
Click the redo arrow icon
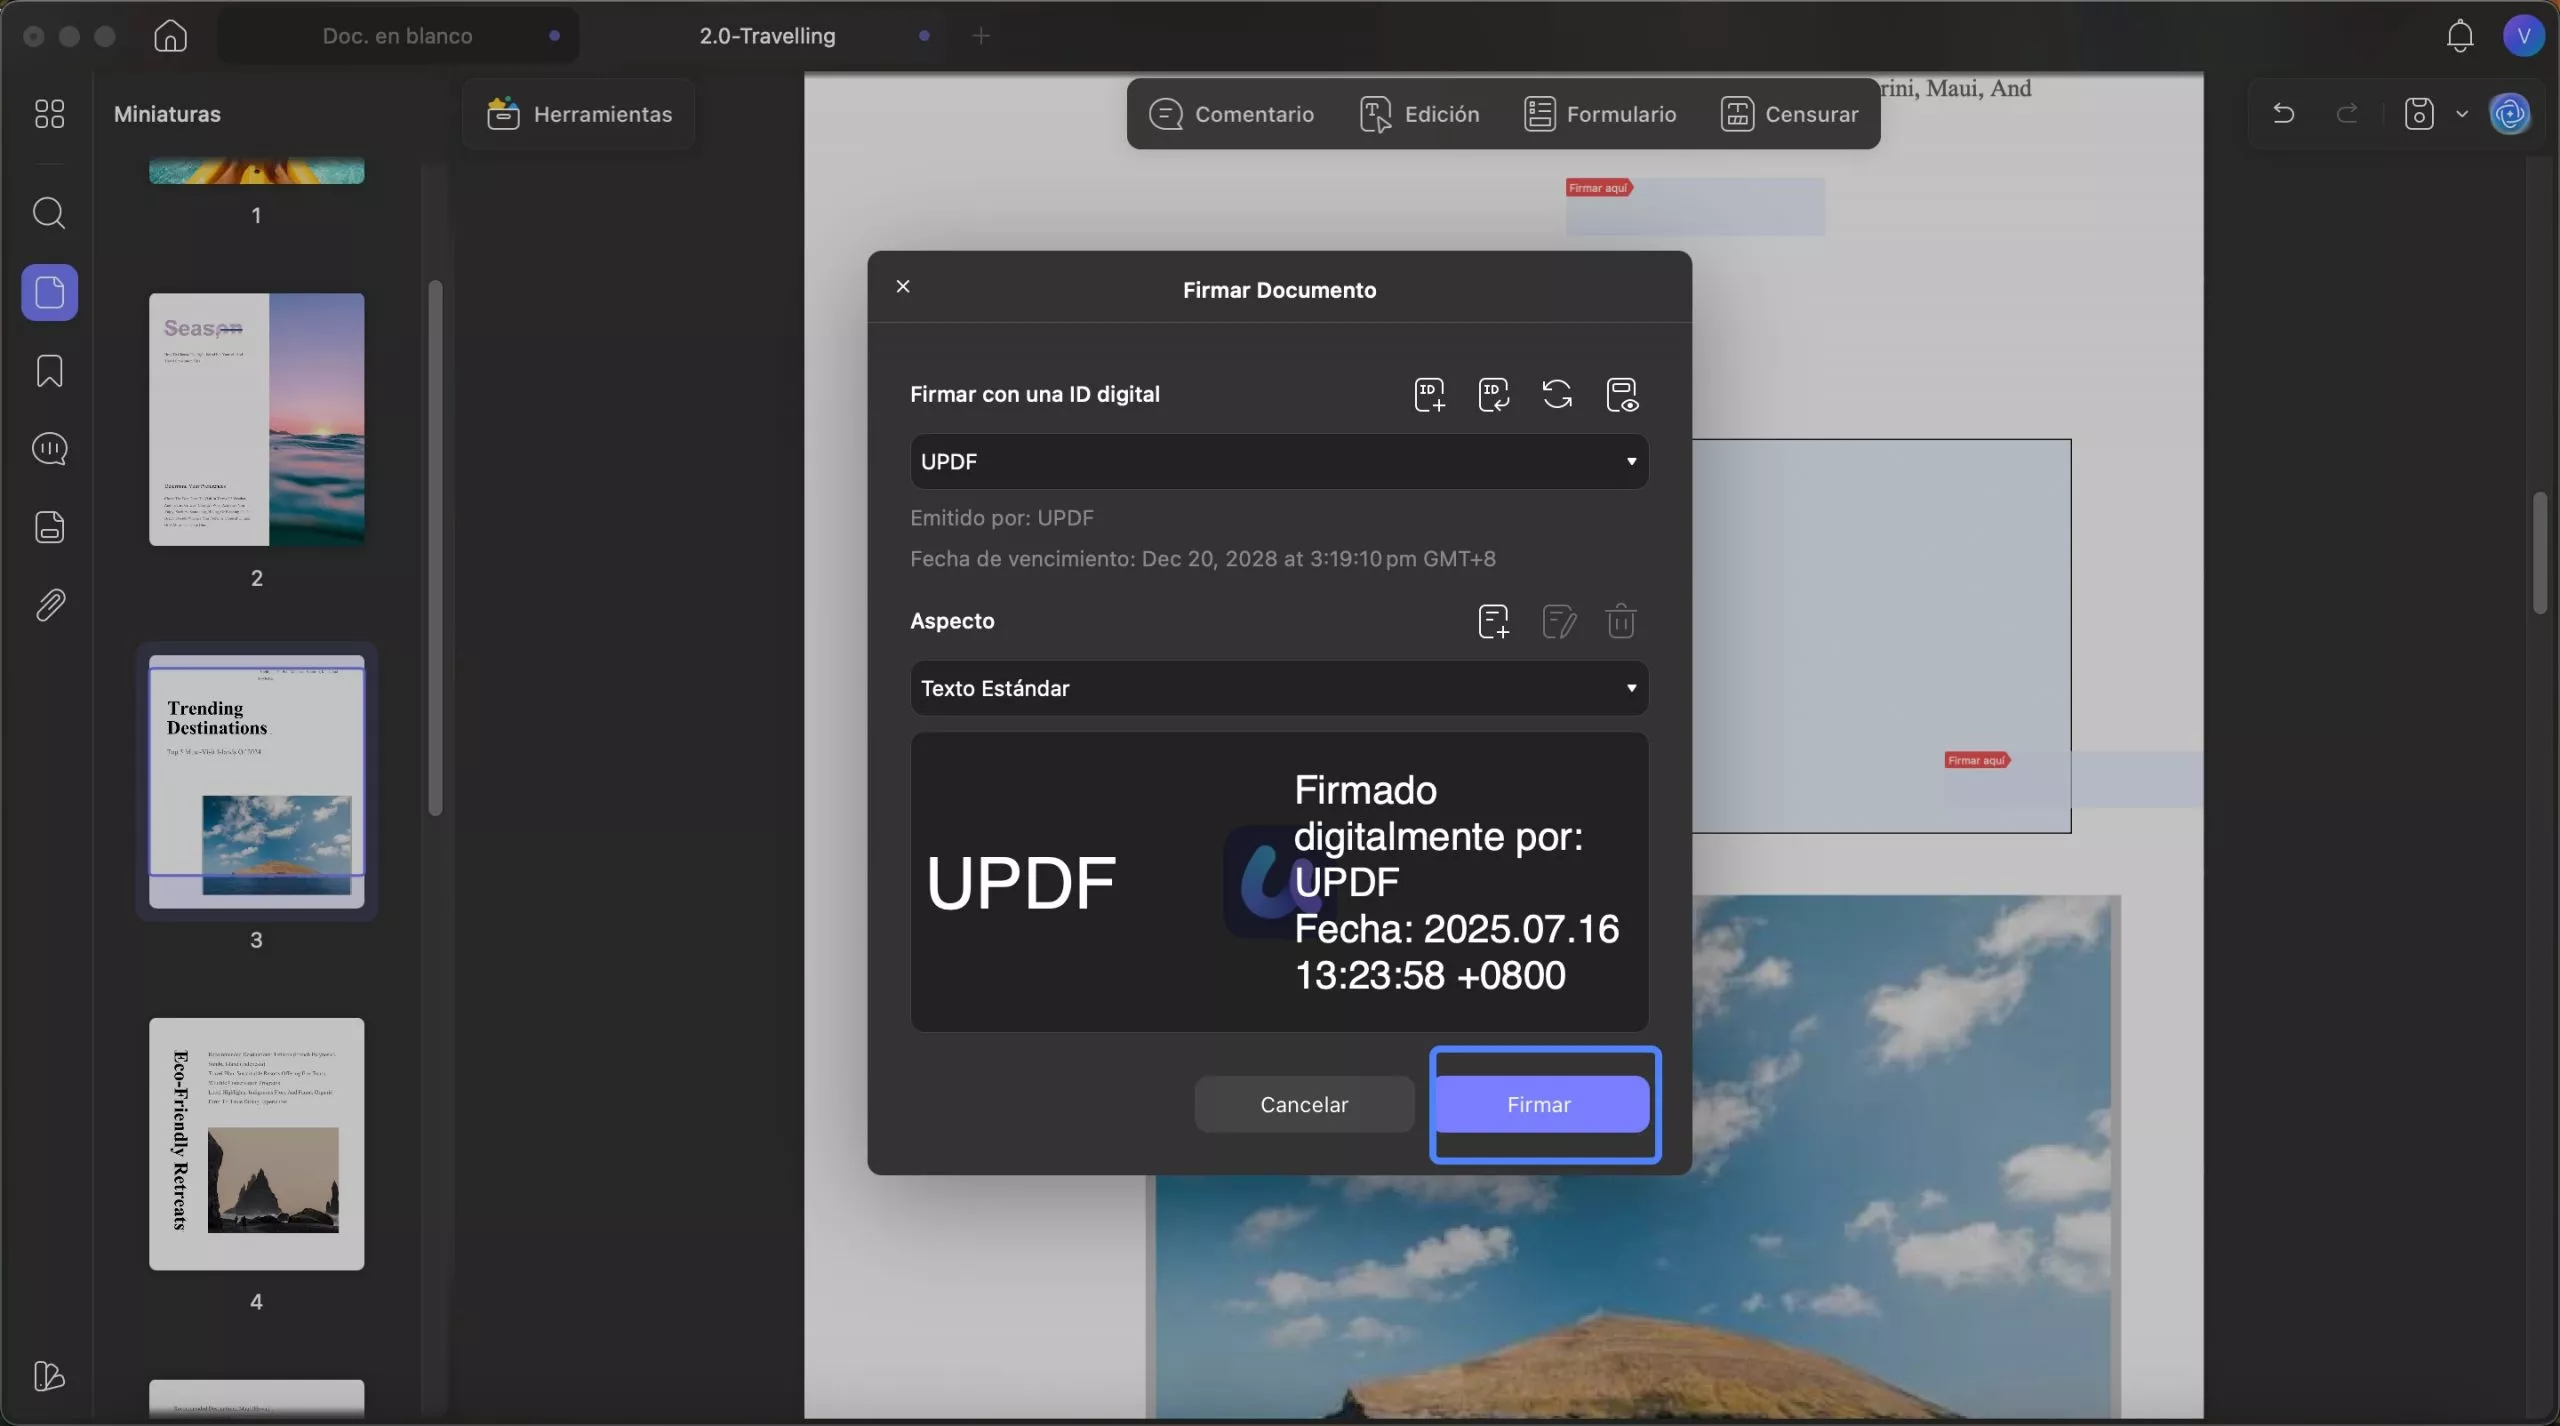[x=2347, y=113]
